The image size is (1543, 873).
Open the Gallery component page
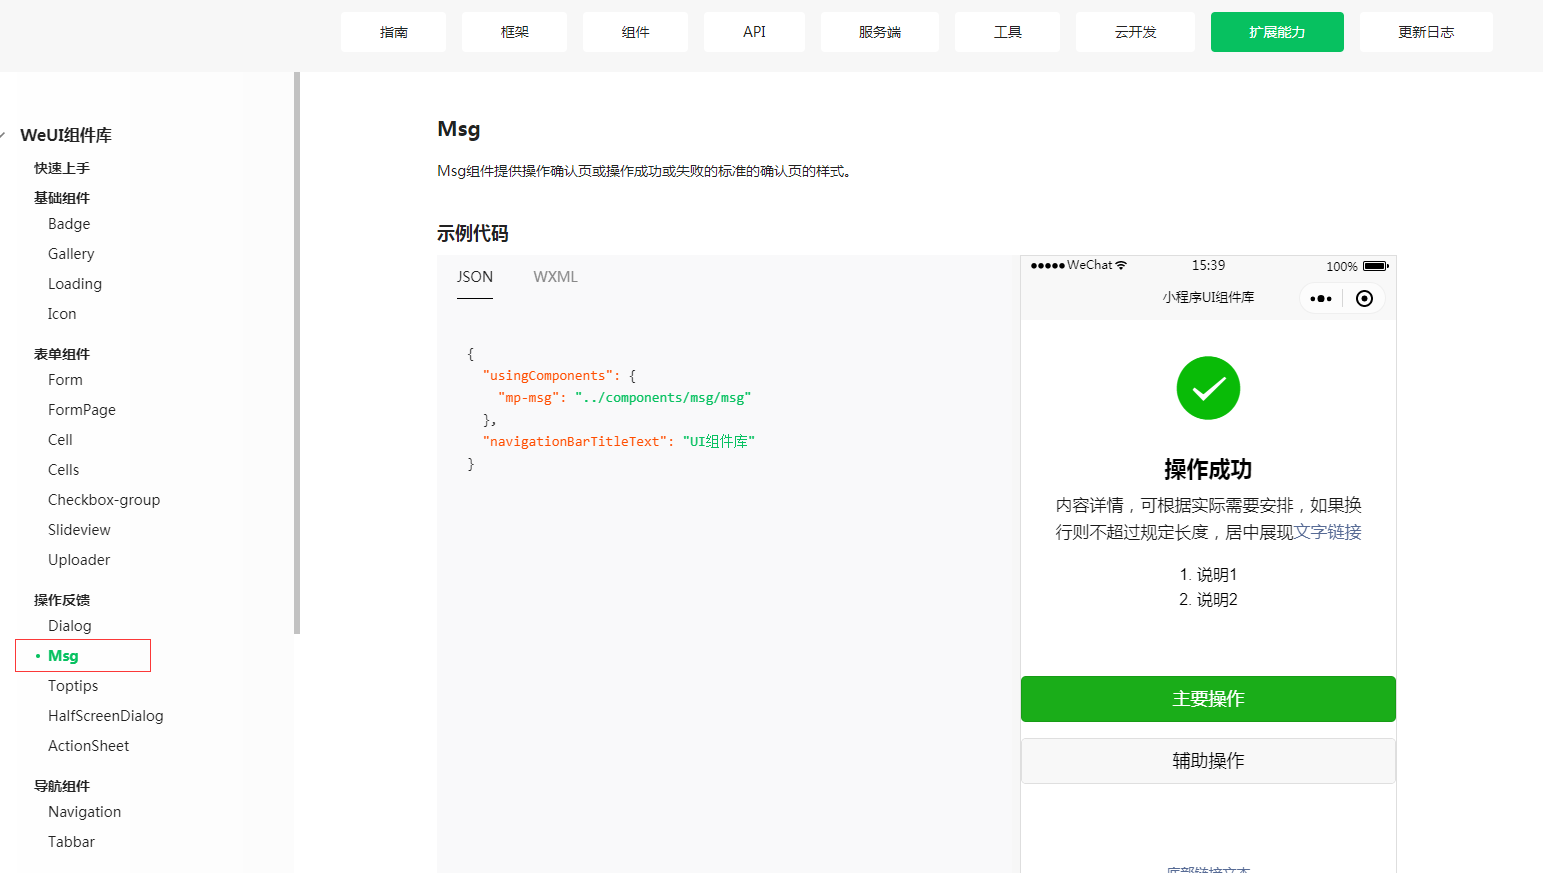(71, 254)
